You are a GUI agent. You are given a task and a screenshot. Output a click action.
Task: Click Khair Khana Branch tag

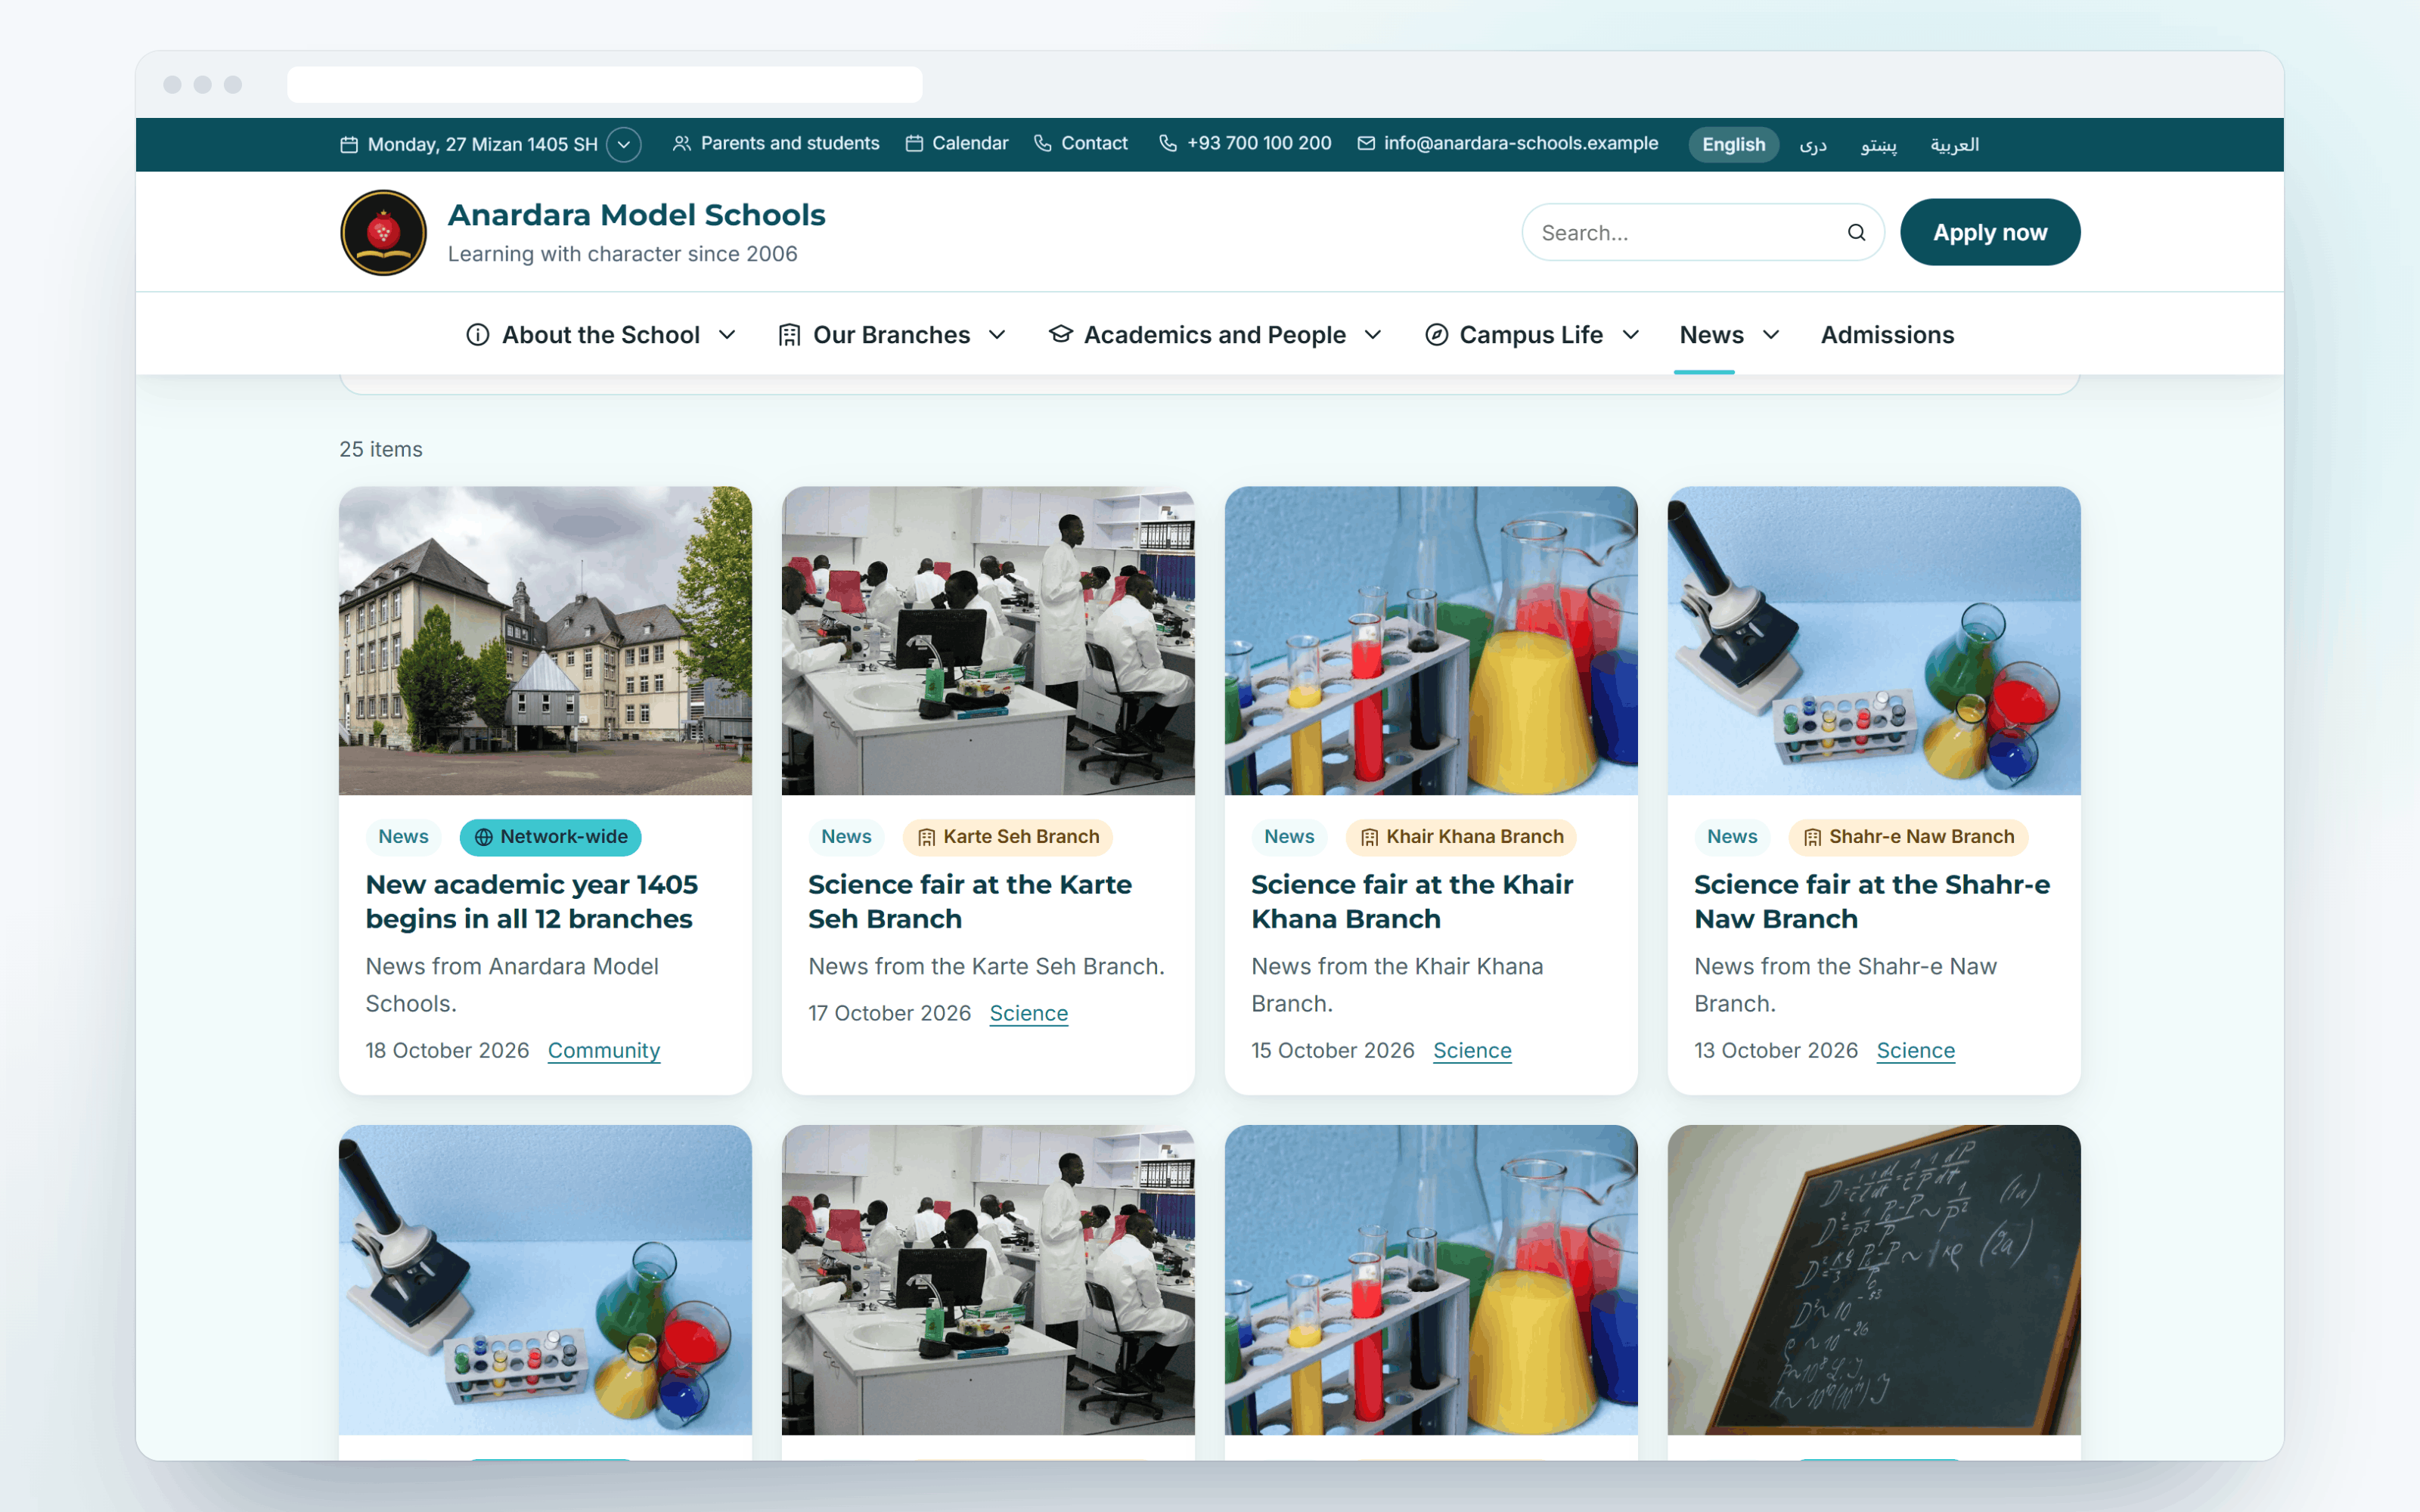[x=1461, y=837]
